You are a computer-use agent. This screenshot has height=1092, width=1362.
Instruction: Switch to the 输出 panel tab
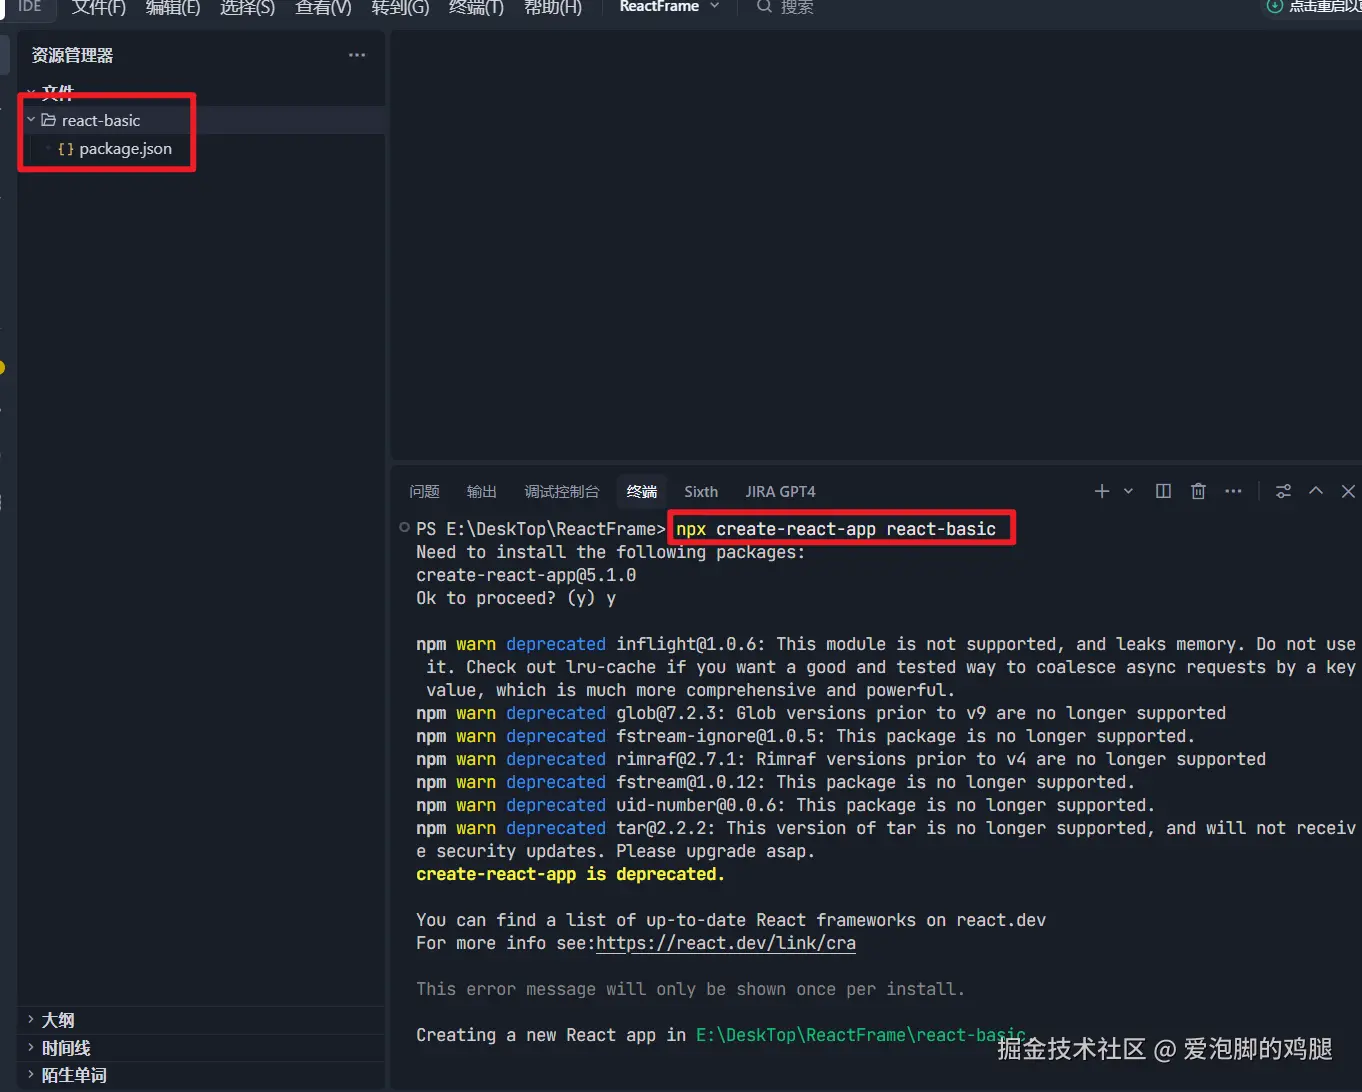481,491
